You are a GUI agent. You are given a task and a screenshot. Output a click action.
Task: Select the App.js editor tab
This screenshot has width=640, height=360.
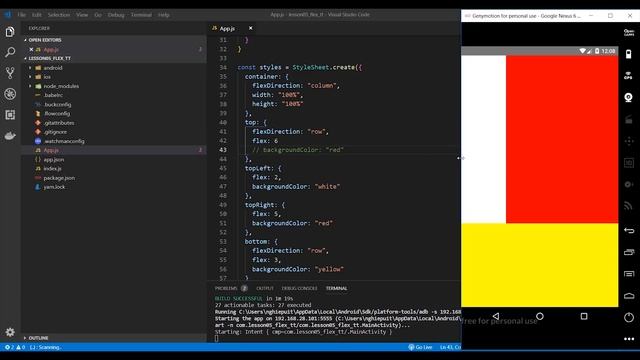pyautogui.click(x=227, y=28)
